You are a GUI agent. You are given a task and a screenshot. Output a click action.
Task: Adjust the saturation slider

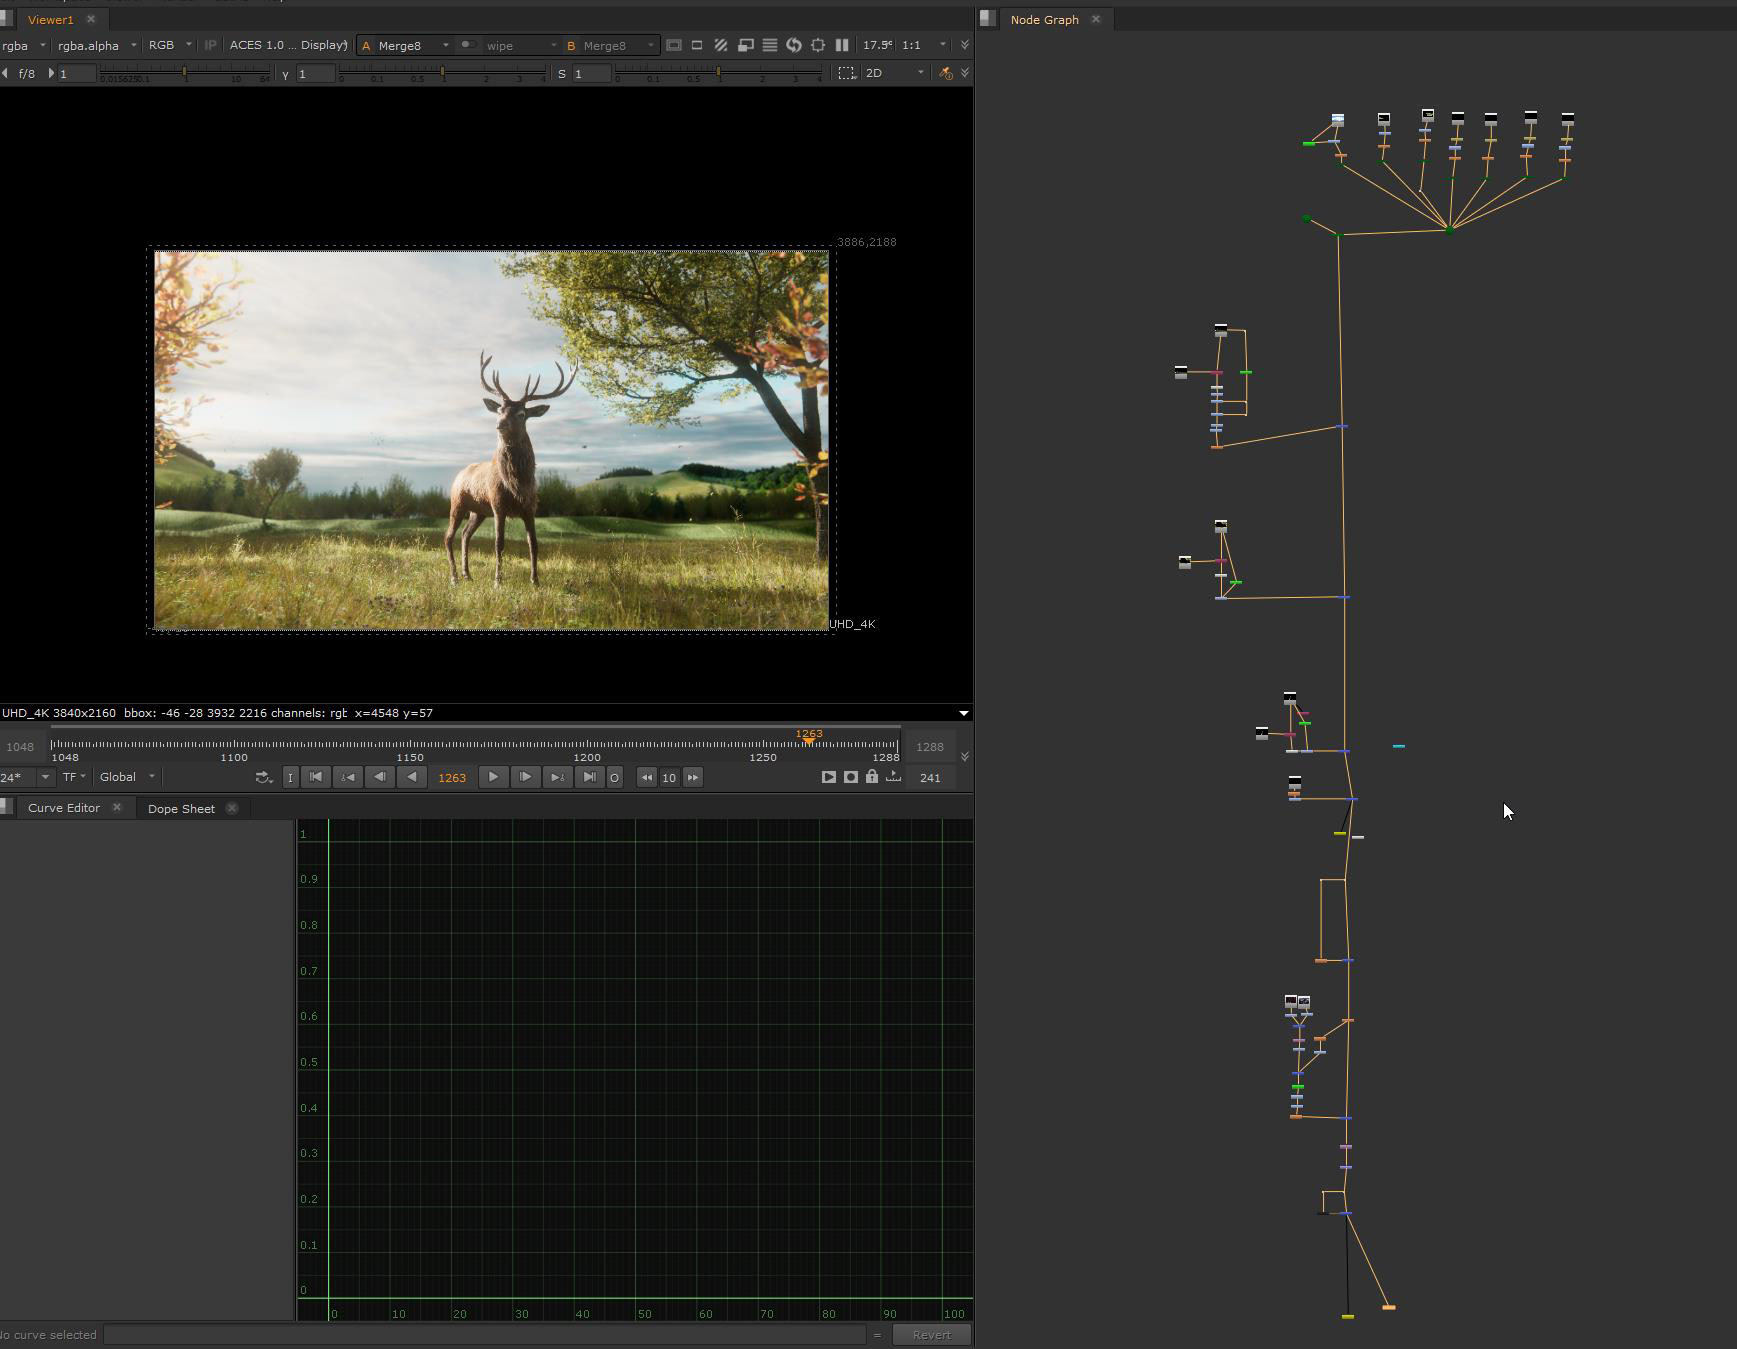coord(718,73)
